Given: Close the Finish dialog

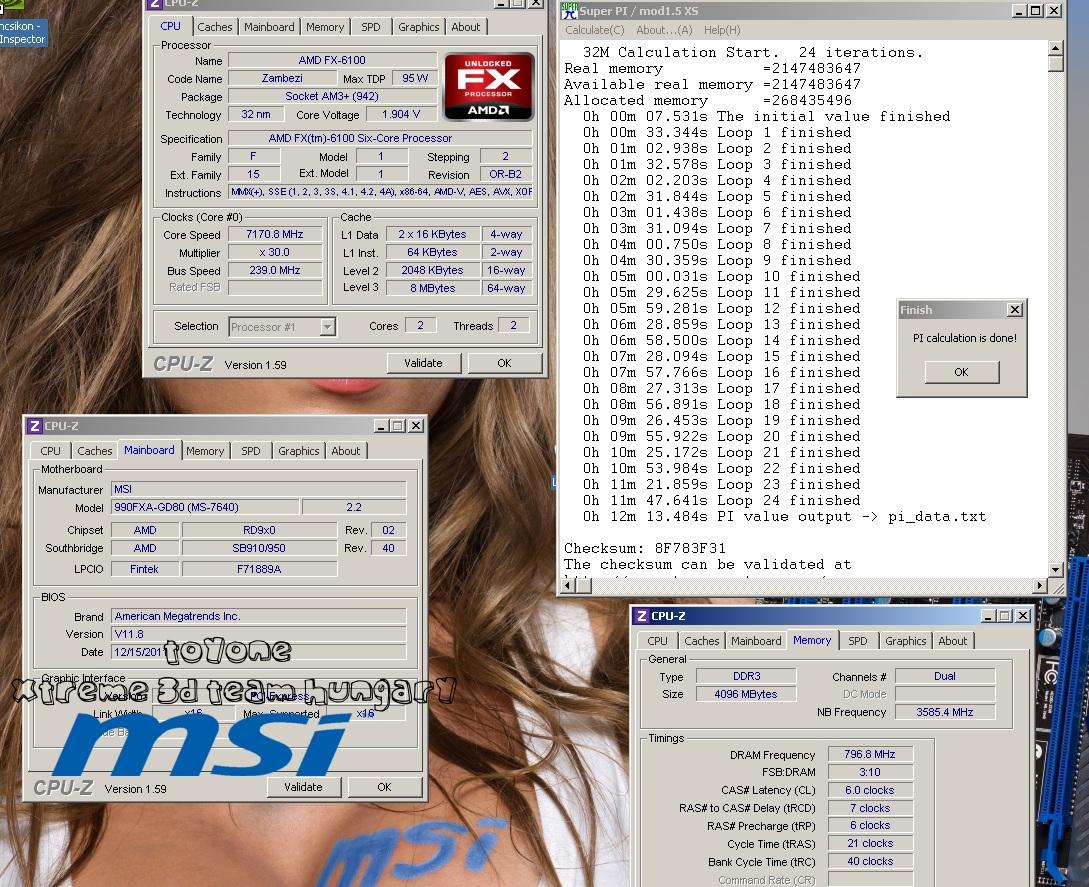Looking at the screenshot, I should coord(1015,310).
